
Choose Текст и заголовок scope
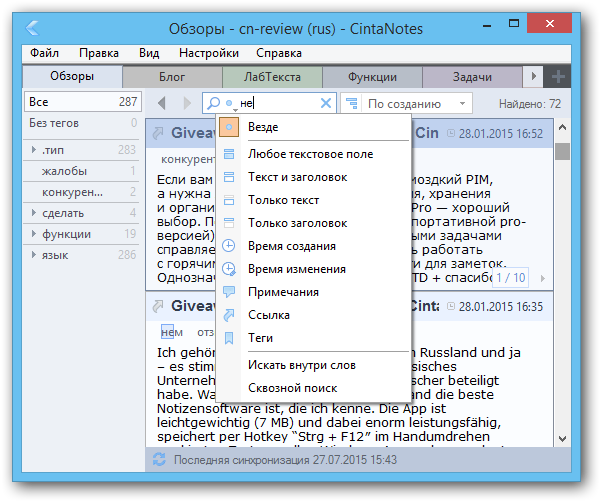coord(314,177)
